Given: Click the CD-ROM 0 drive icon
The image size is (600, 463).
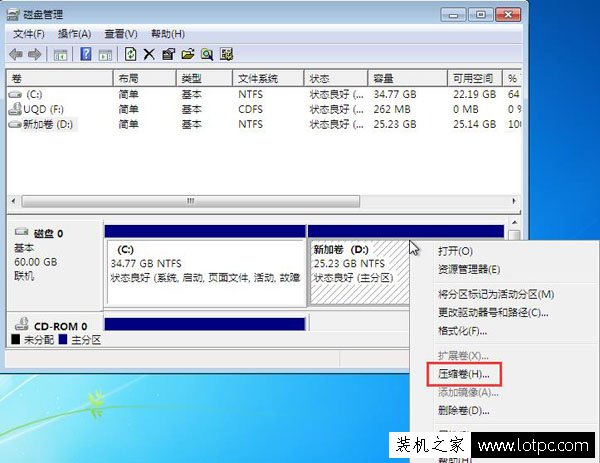Looking at the screenshot, I should 22,324.
